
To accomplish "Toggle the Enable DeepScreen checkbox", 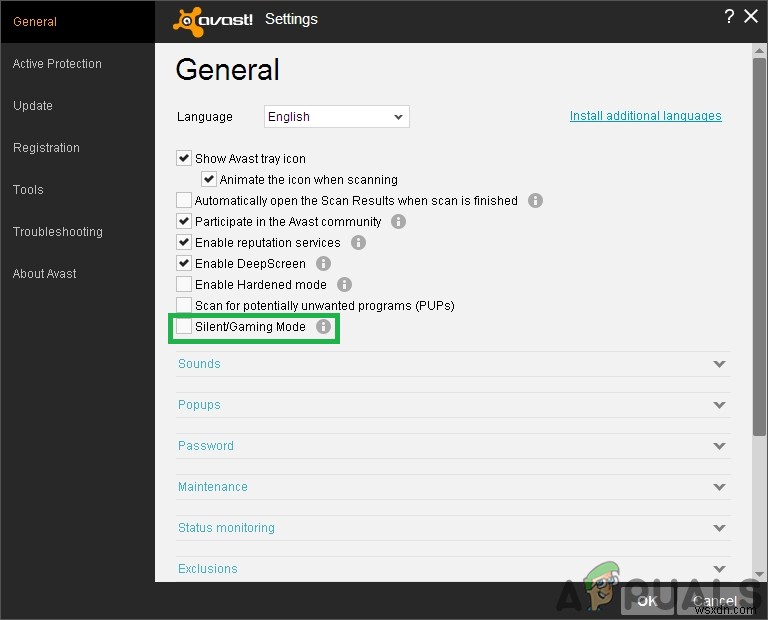I will coord(184,263).
